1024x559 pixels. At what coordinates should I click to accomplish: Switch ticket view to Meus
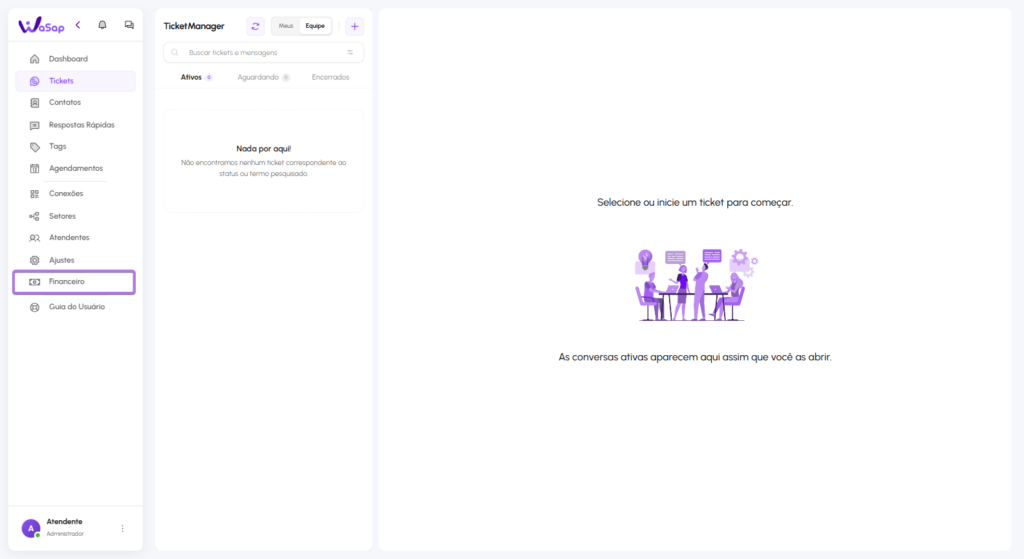(286, 26)
